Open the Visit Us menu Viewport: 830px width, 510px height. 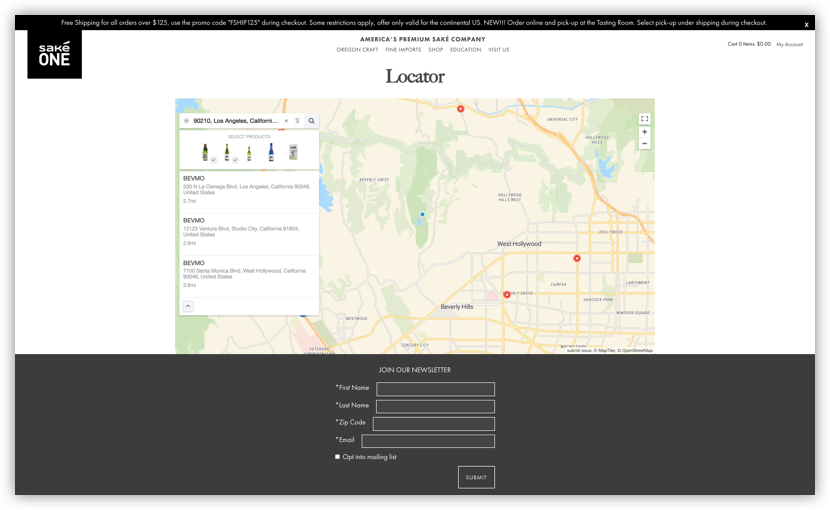click(499, 50)
